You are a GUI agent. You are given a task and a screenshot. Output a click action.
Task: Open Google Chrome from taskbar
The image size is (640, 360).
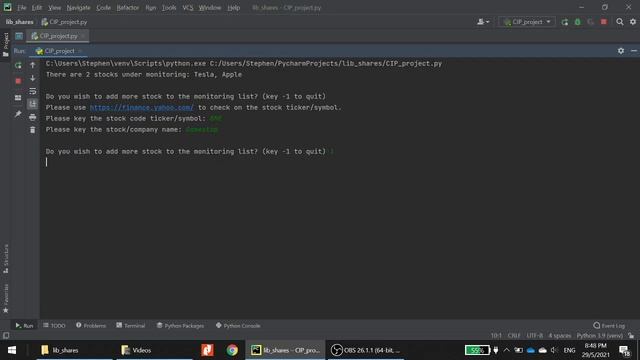[232, 350]
